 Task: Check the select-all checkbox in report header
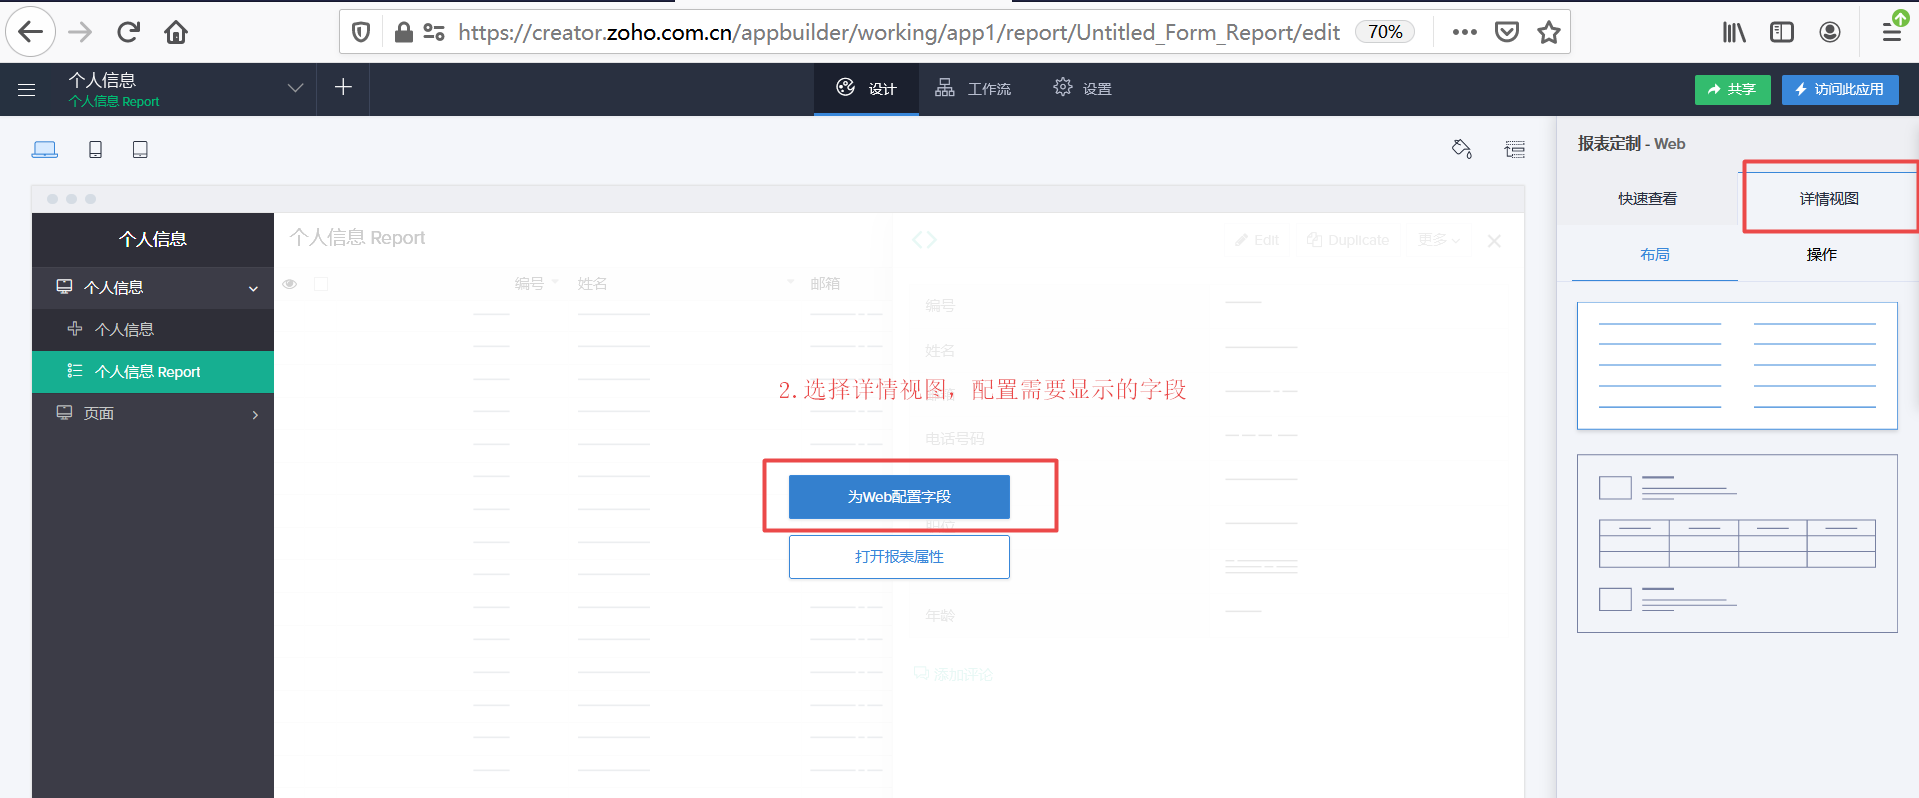321,284
